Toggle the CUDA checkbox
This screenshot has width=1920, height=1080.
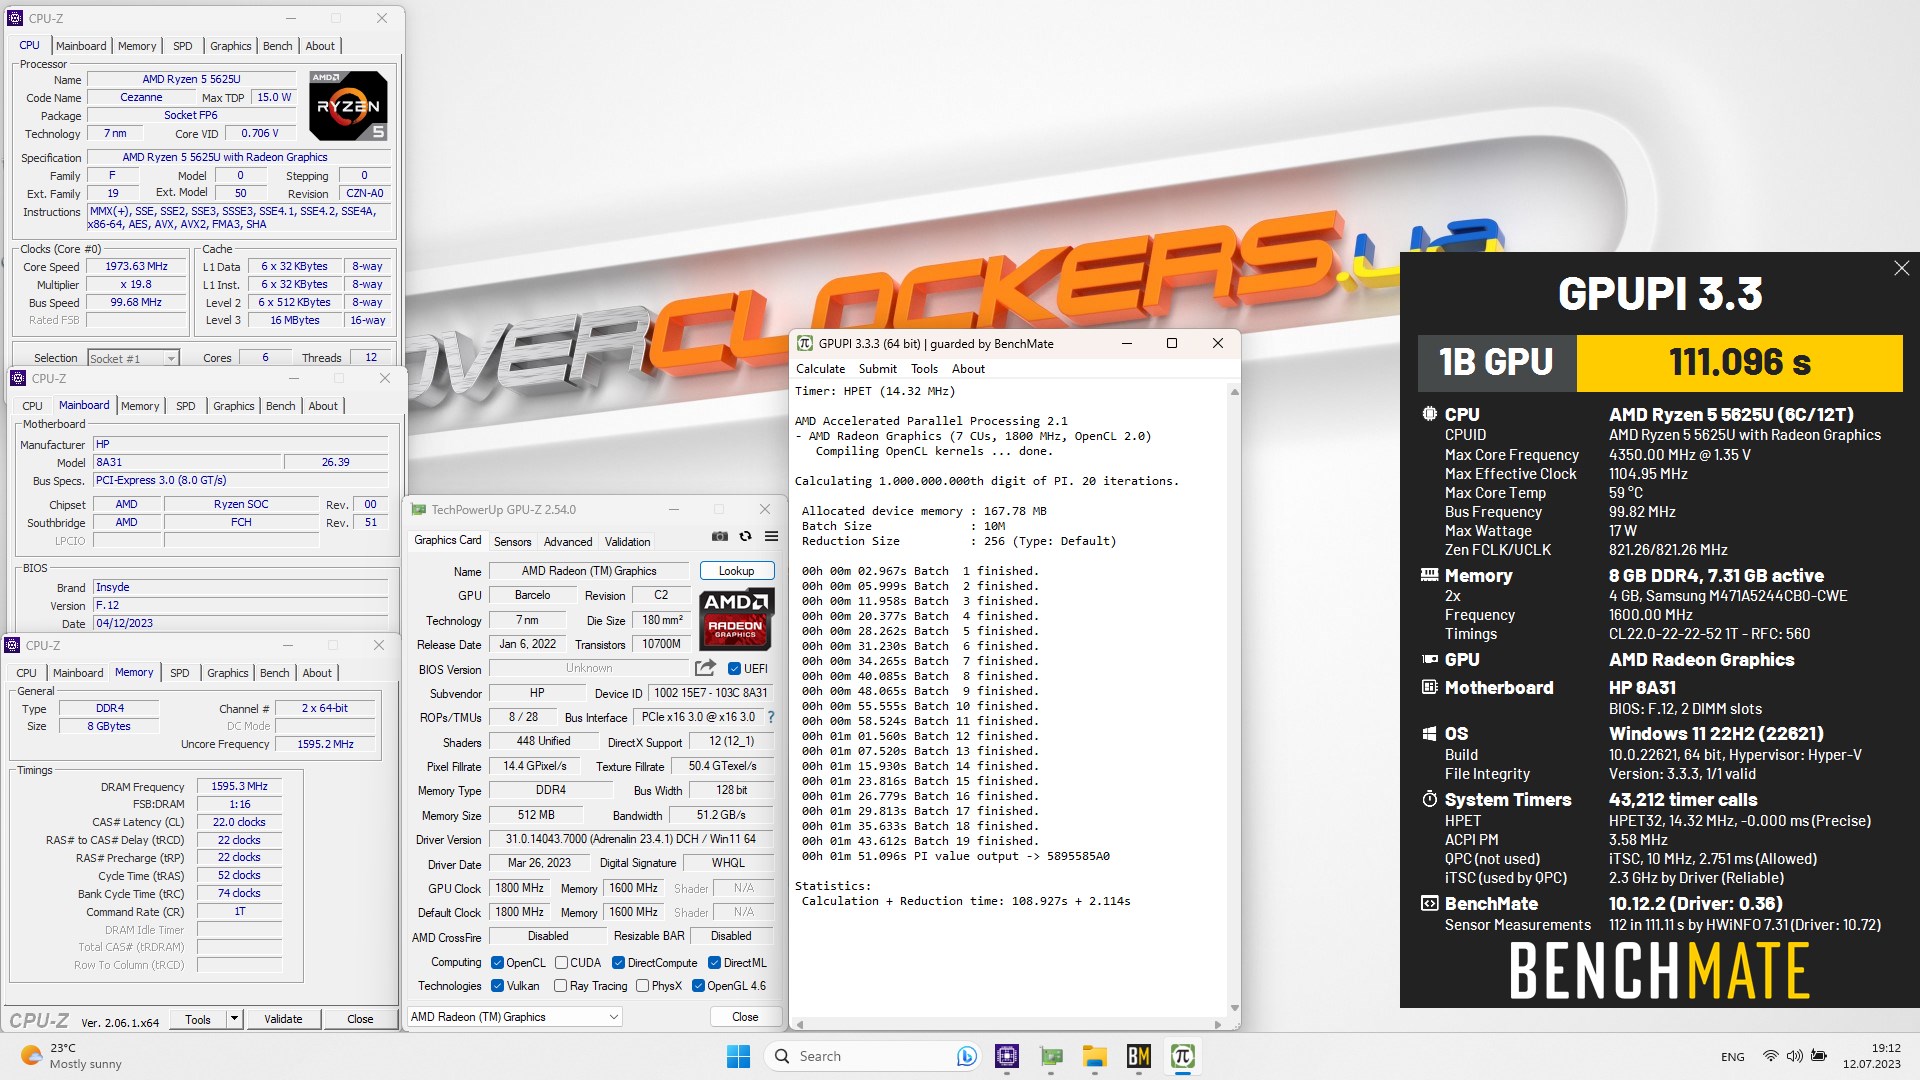coord(561,963)
